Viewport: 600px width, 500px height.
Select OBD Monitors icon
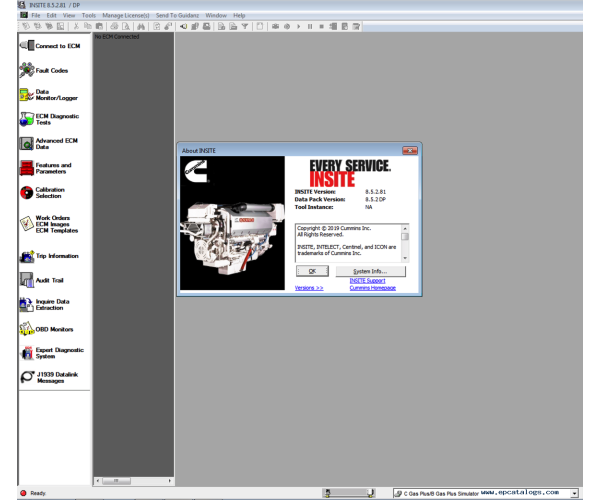pyautogui.click(x=27, y=329)
